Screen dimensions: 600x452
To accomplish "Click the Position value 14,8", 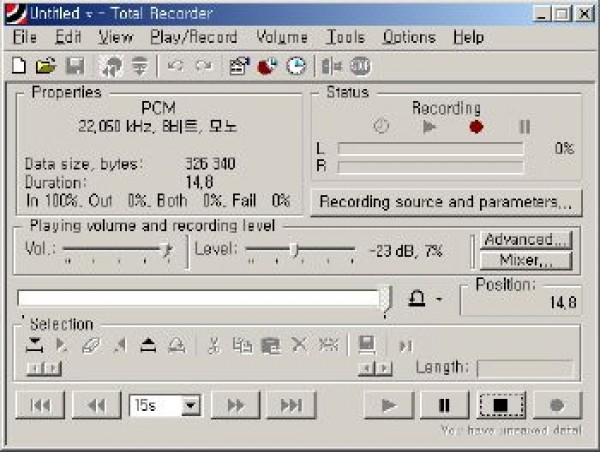I will (x=563, y=303).
